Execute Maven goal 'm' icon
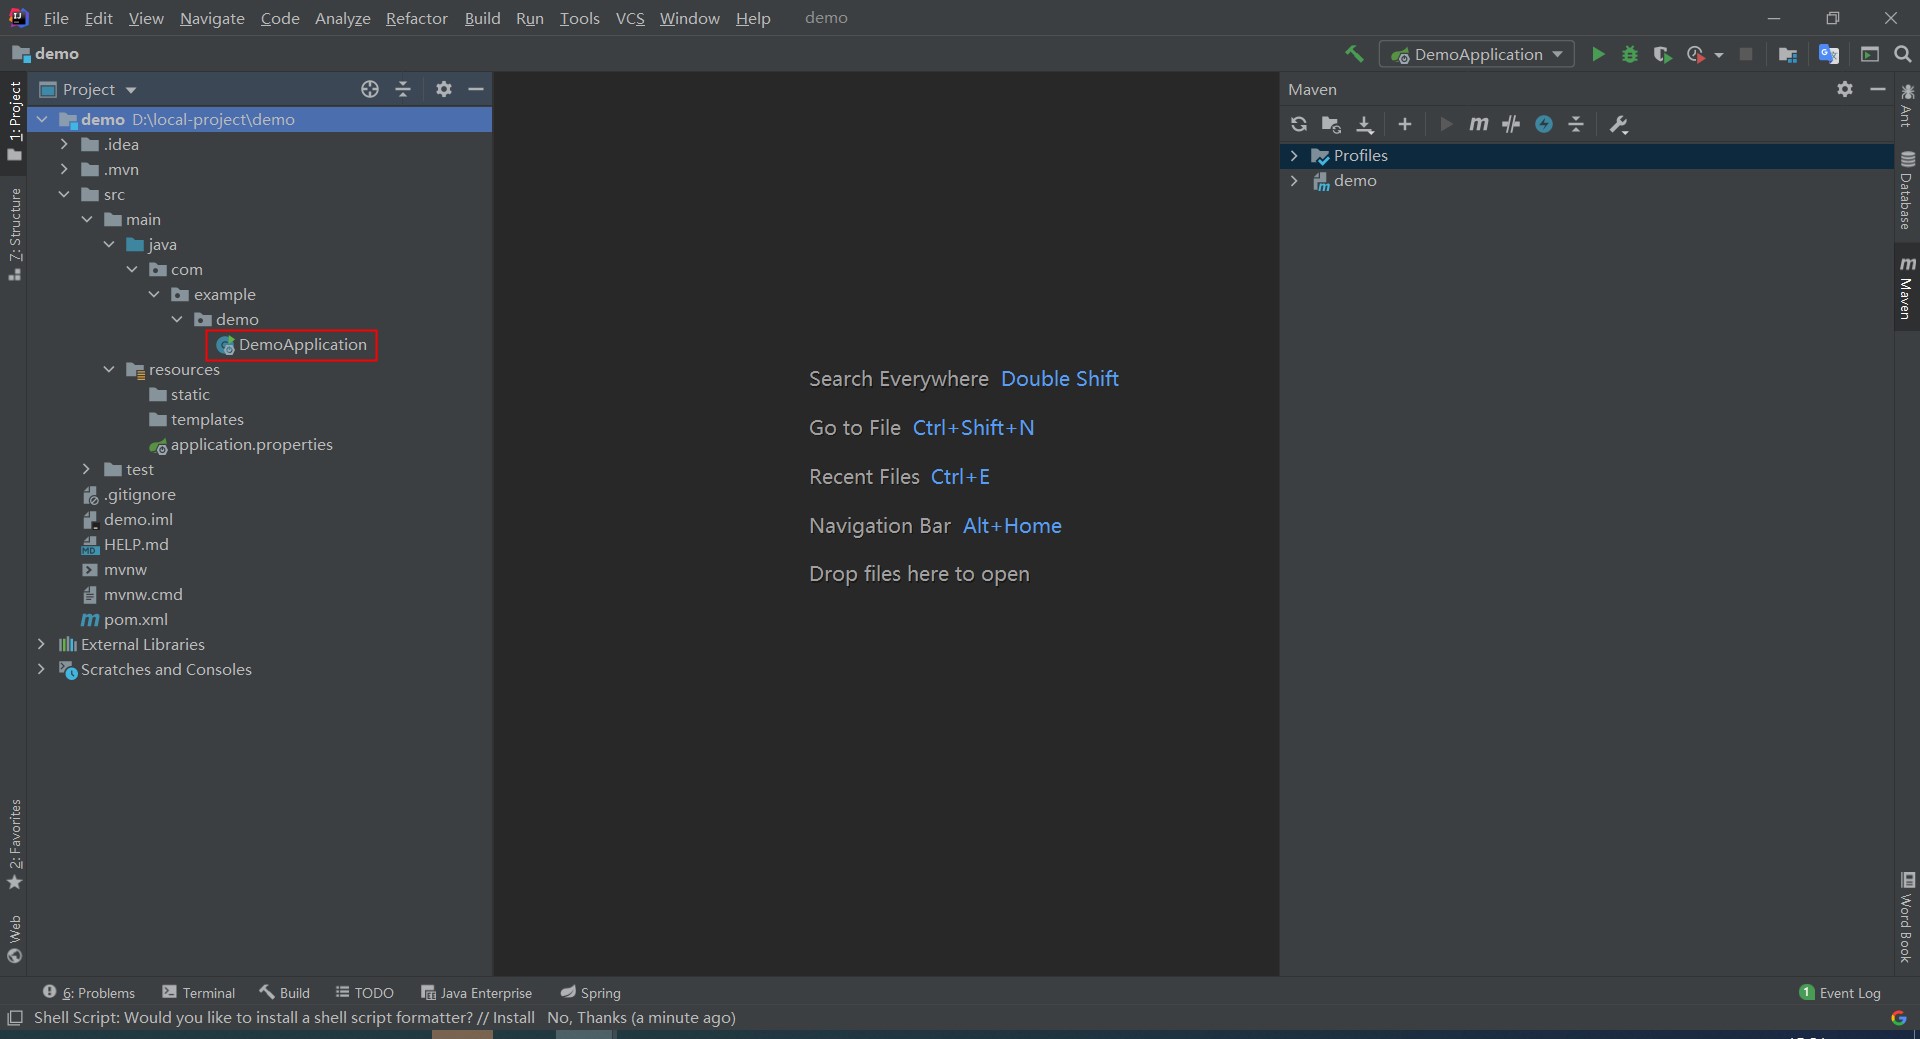The height and width of the screenshot is (1039, 1920). coord(1478,124)
